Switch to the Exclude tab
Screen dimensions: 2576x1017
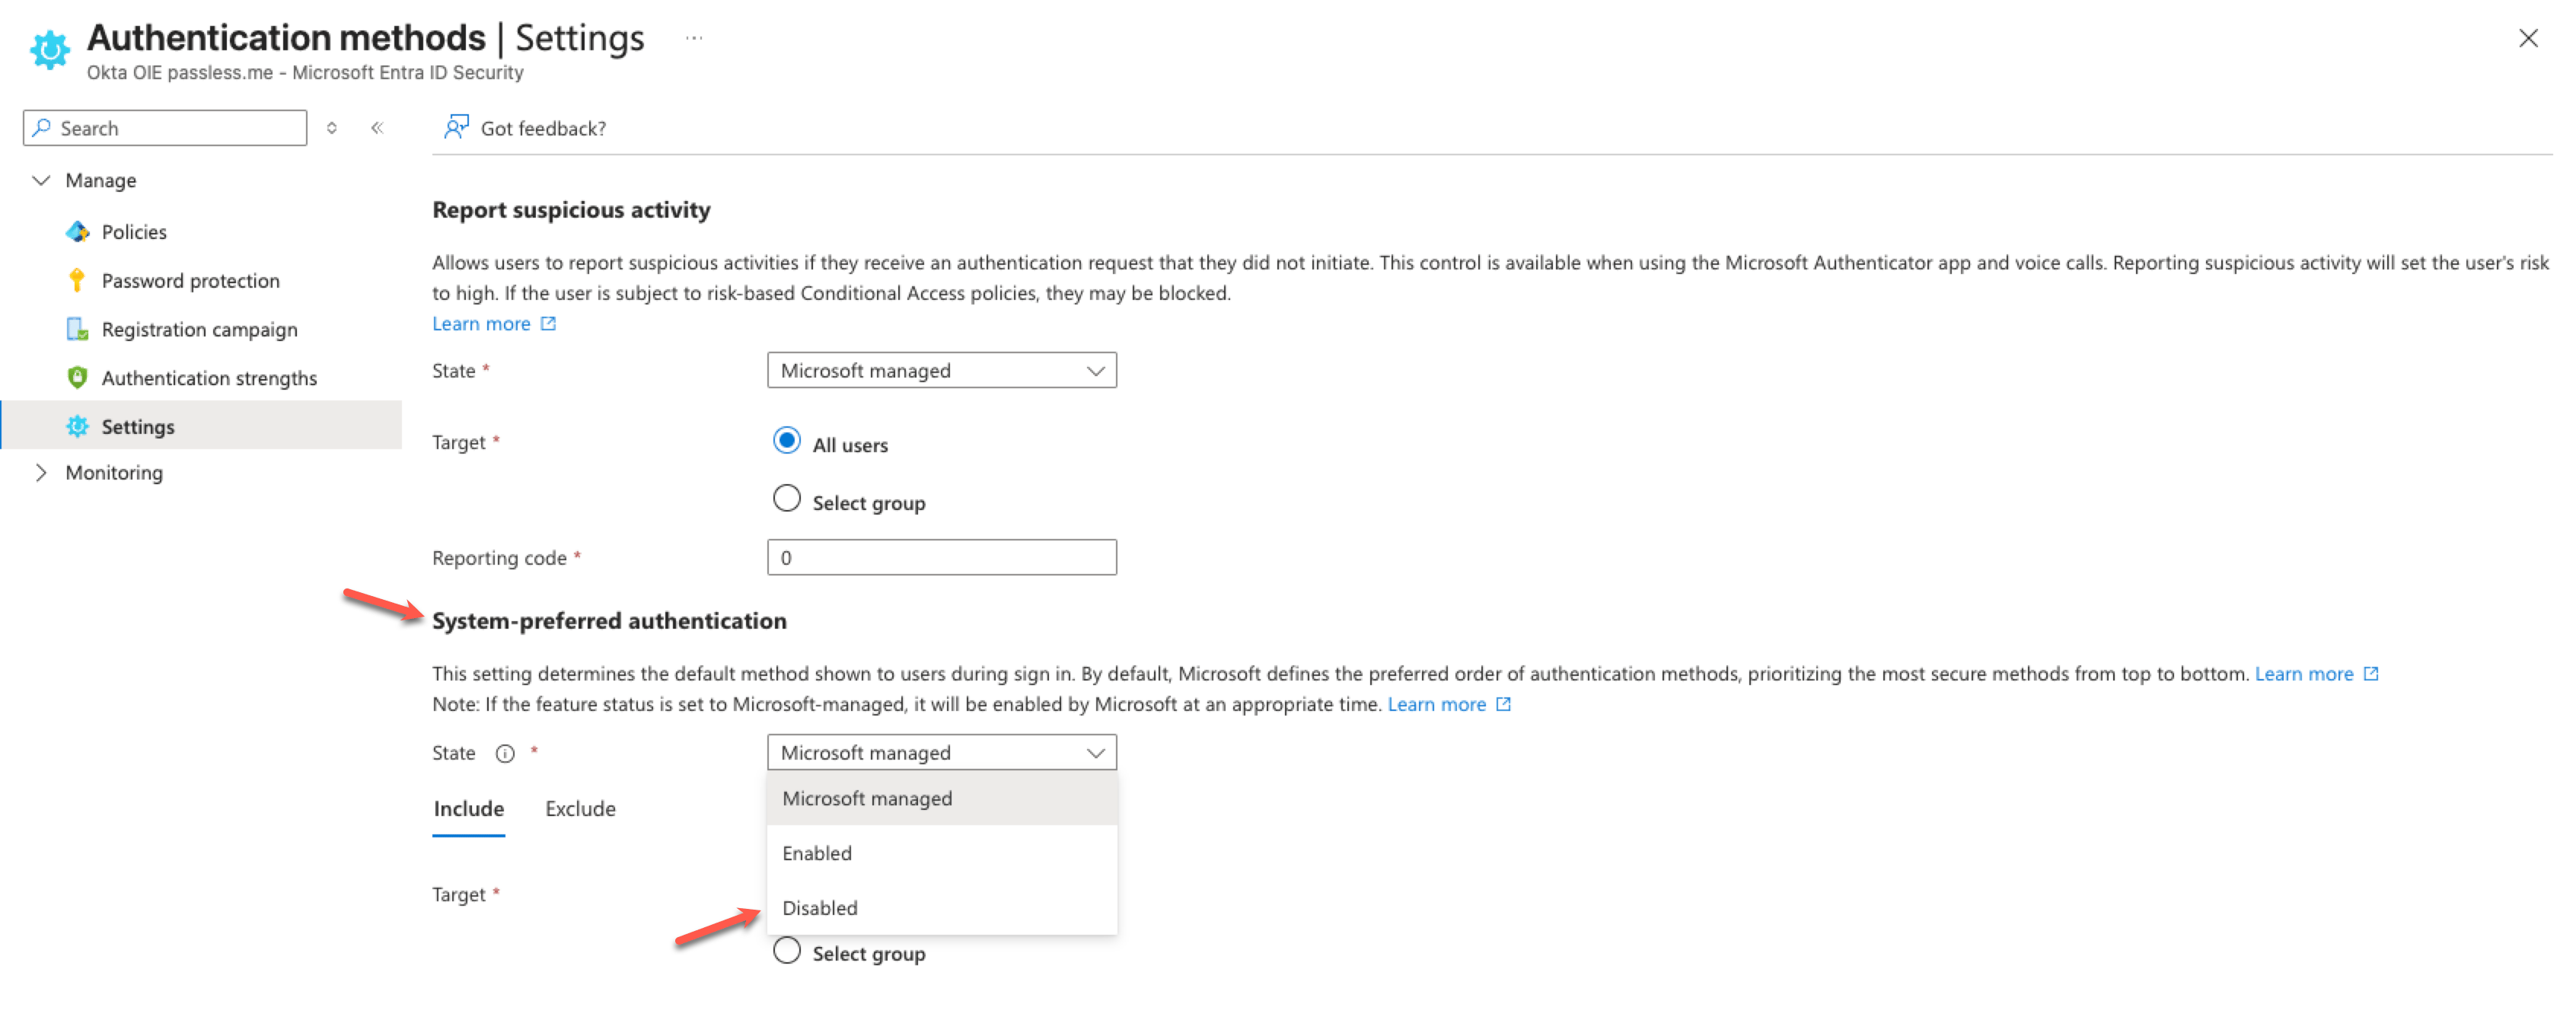(580, 809)
